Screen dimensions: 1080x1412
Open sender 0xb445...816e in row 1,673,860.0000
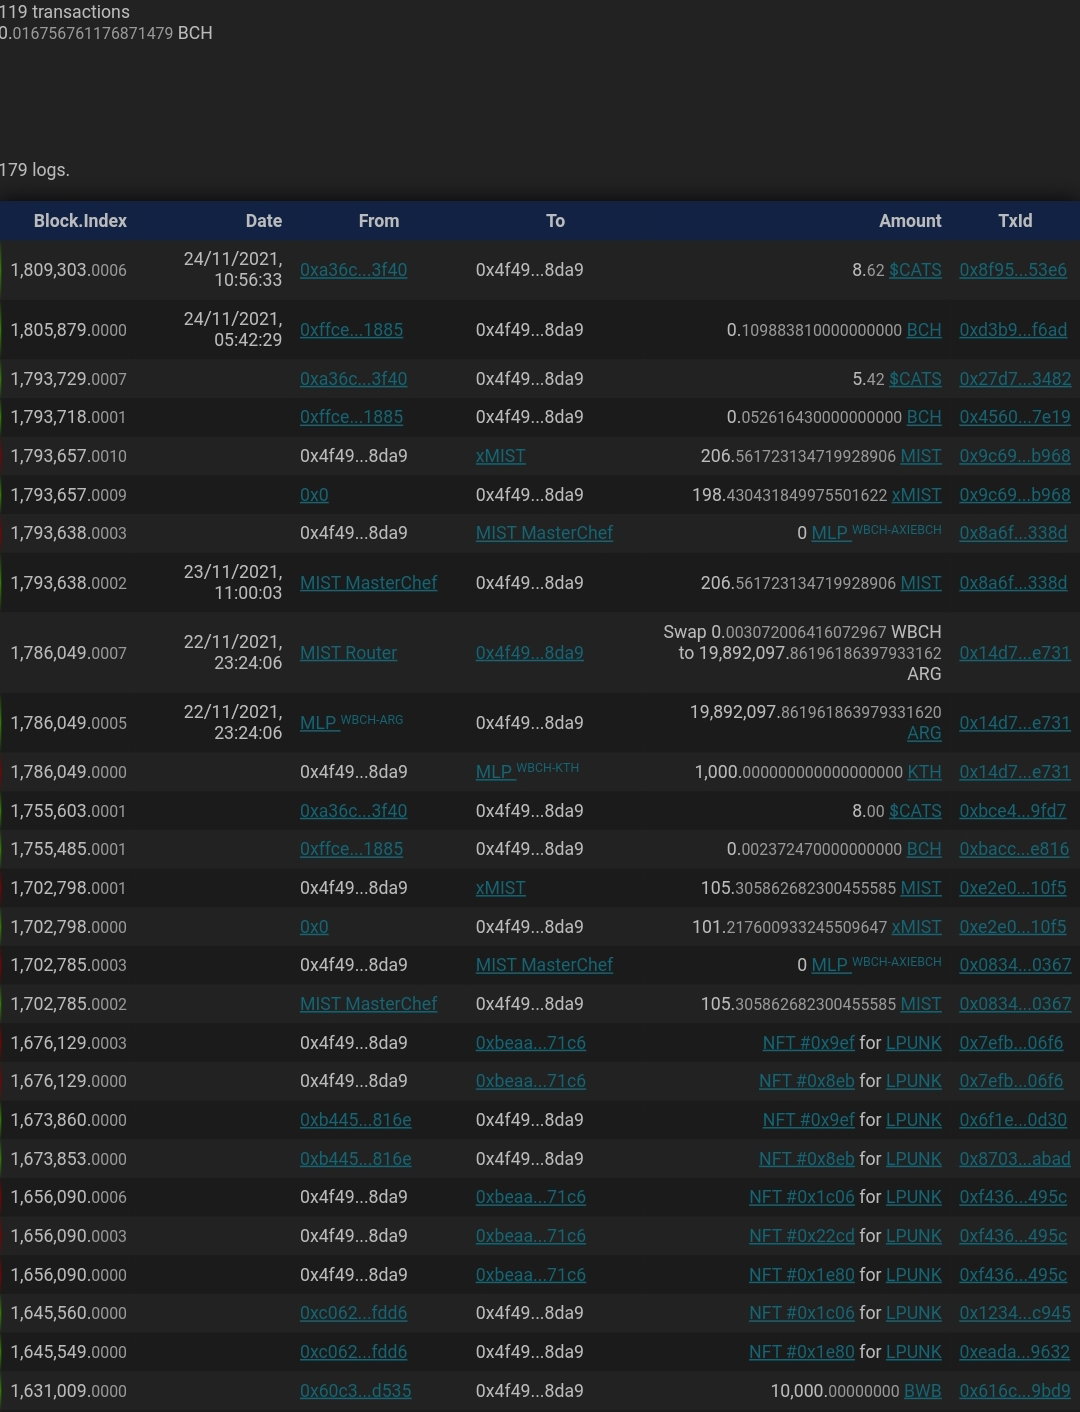[x=355, y=1120]
